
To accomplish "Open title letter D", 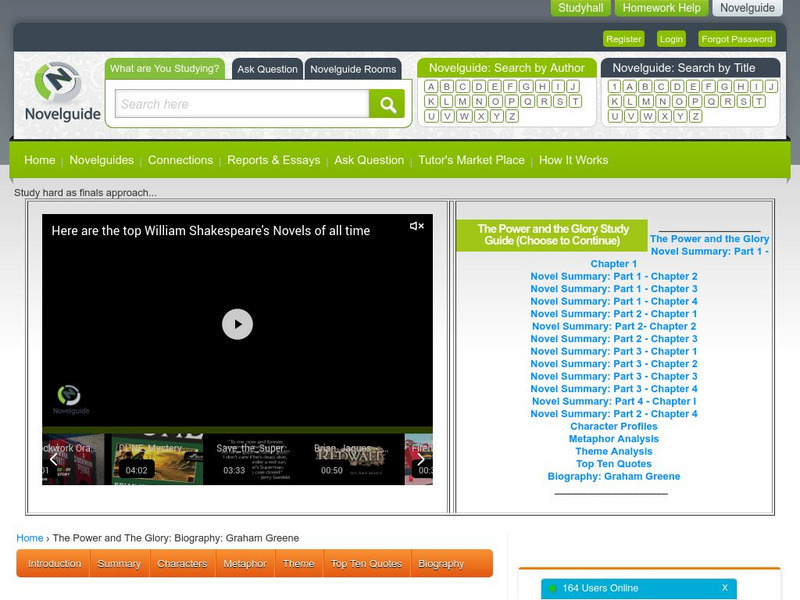I will pyautogui.click(x=677, y=86).
